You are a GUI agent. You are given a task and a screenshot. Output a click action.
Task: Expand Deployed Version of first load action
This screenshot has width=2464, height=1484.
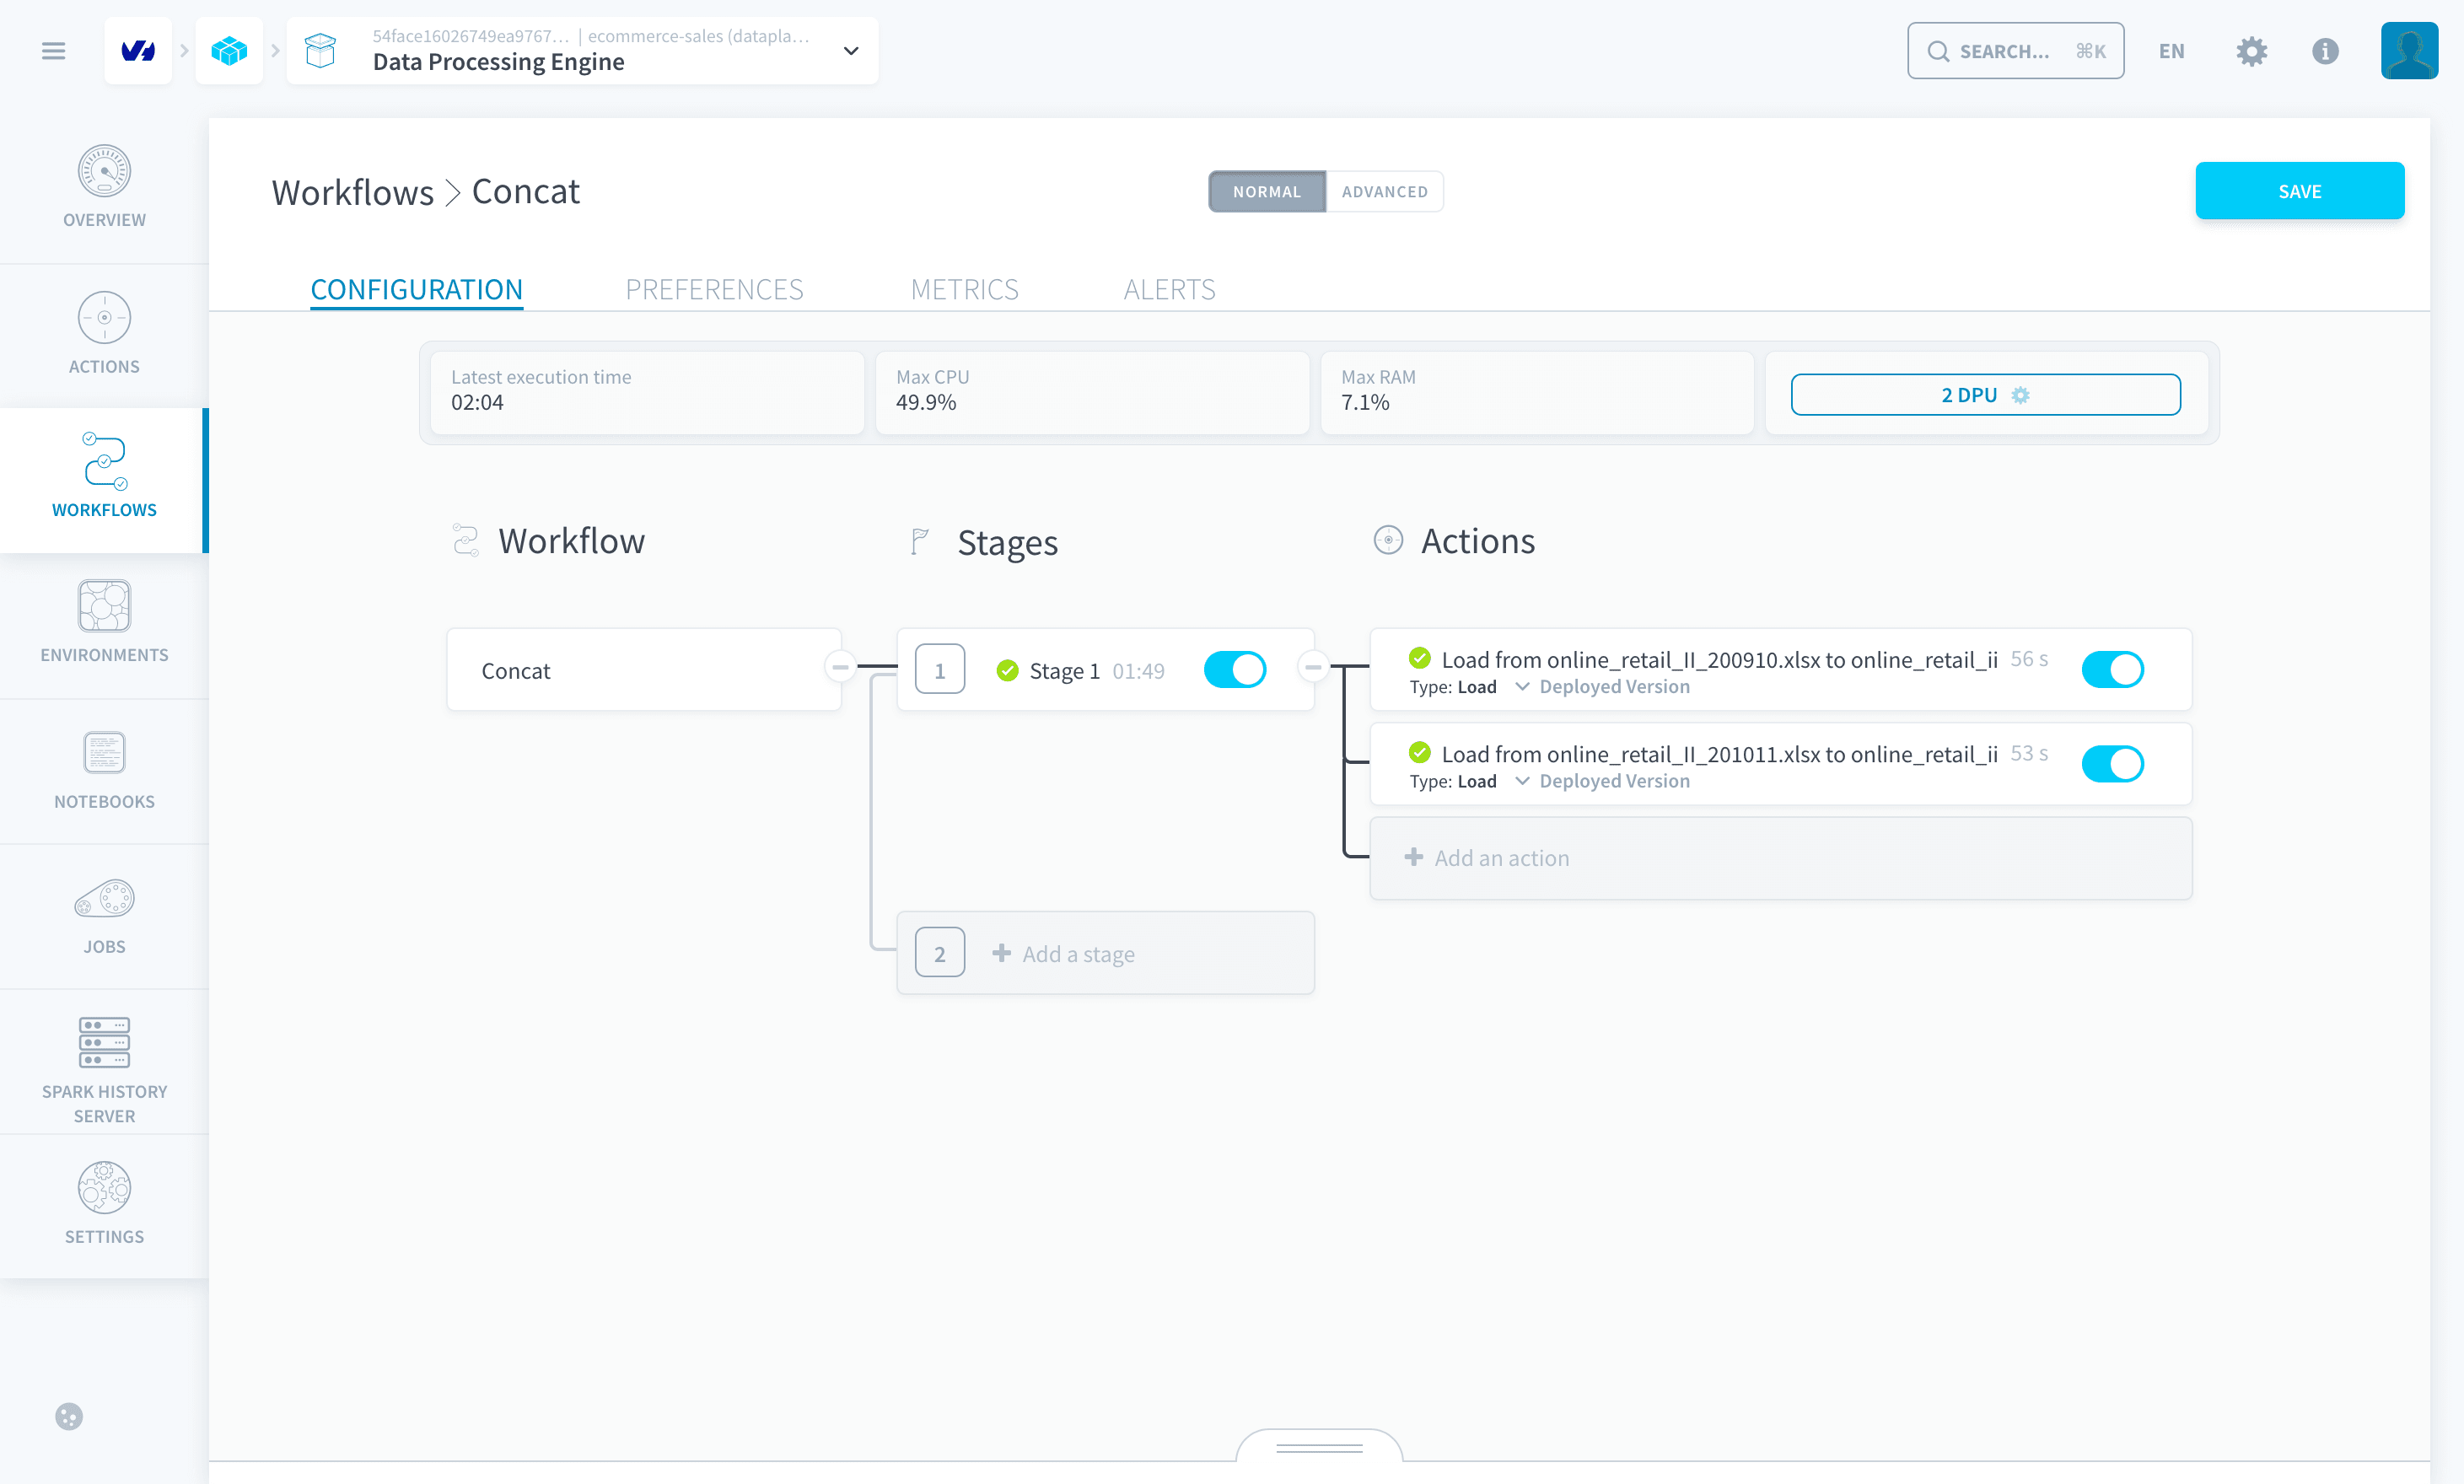(x=1602, y=687)
